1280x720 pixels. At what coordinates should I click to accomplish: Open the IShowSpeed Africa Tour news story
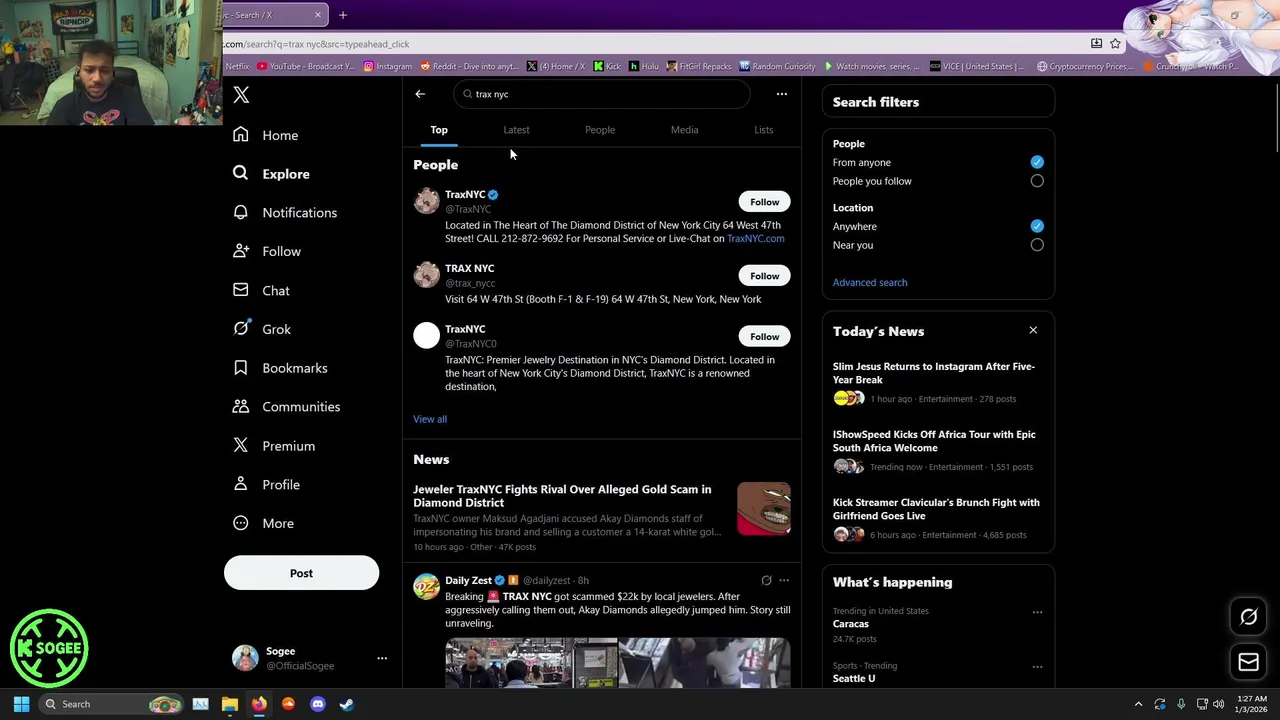coord(934,441)
